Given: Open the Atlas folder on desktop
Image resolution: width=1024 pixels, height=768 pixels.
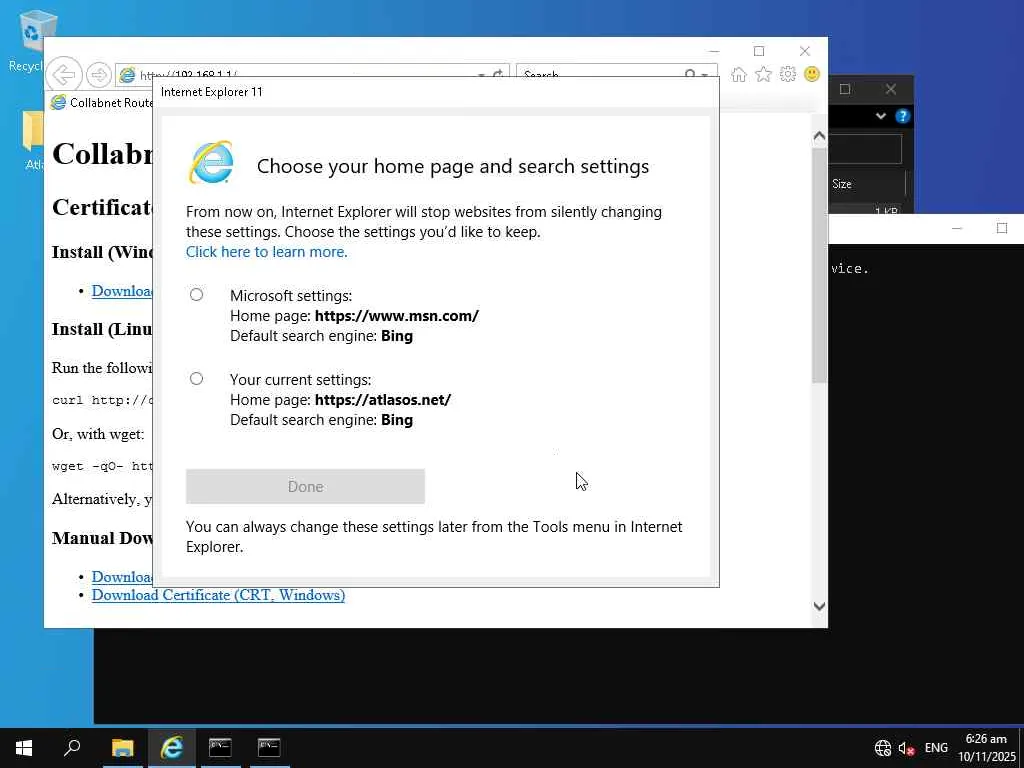Looking at the screenshot, I should pyautogui.click(x=33, y=140).
